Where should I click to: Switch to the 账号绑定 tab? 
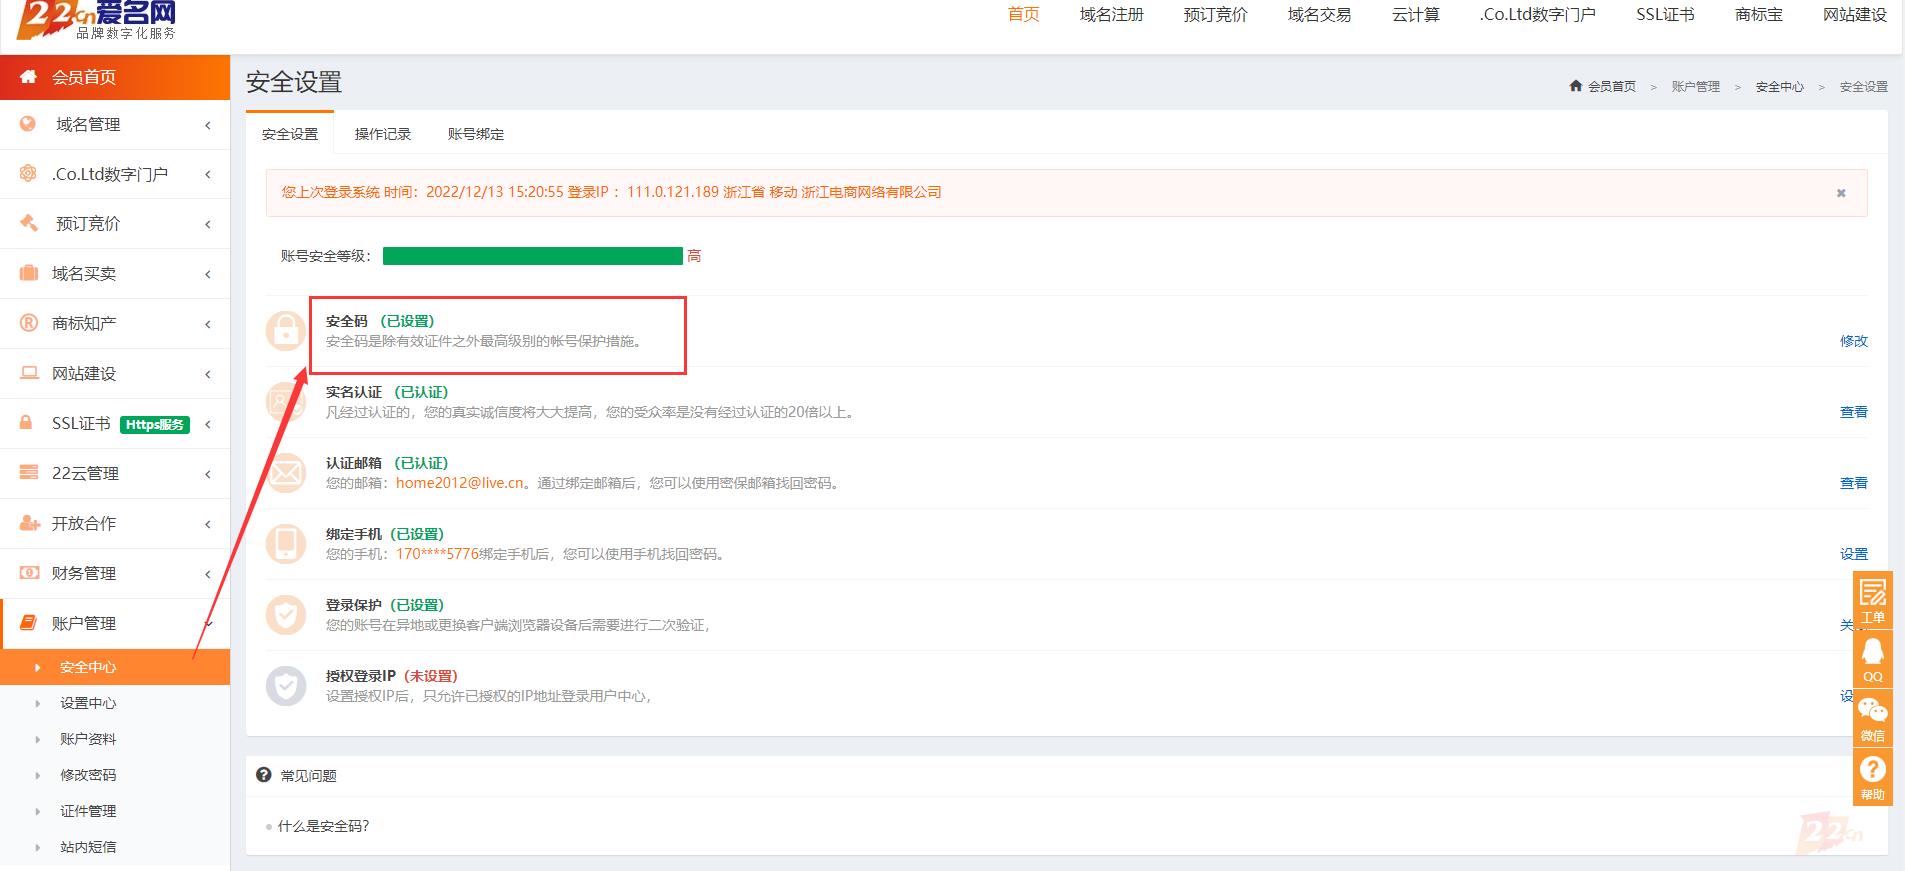pos(476,134)
